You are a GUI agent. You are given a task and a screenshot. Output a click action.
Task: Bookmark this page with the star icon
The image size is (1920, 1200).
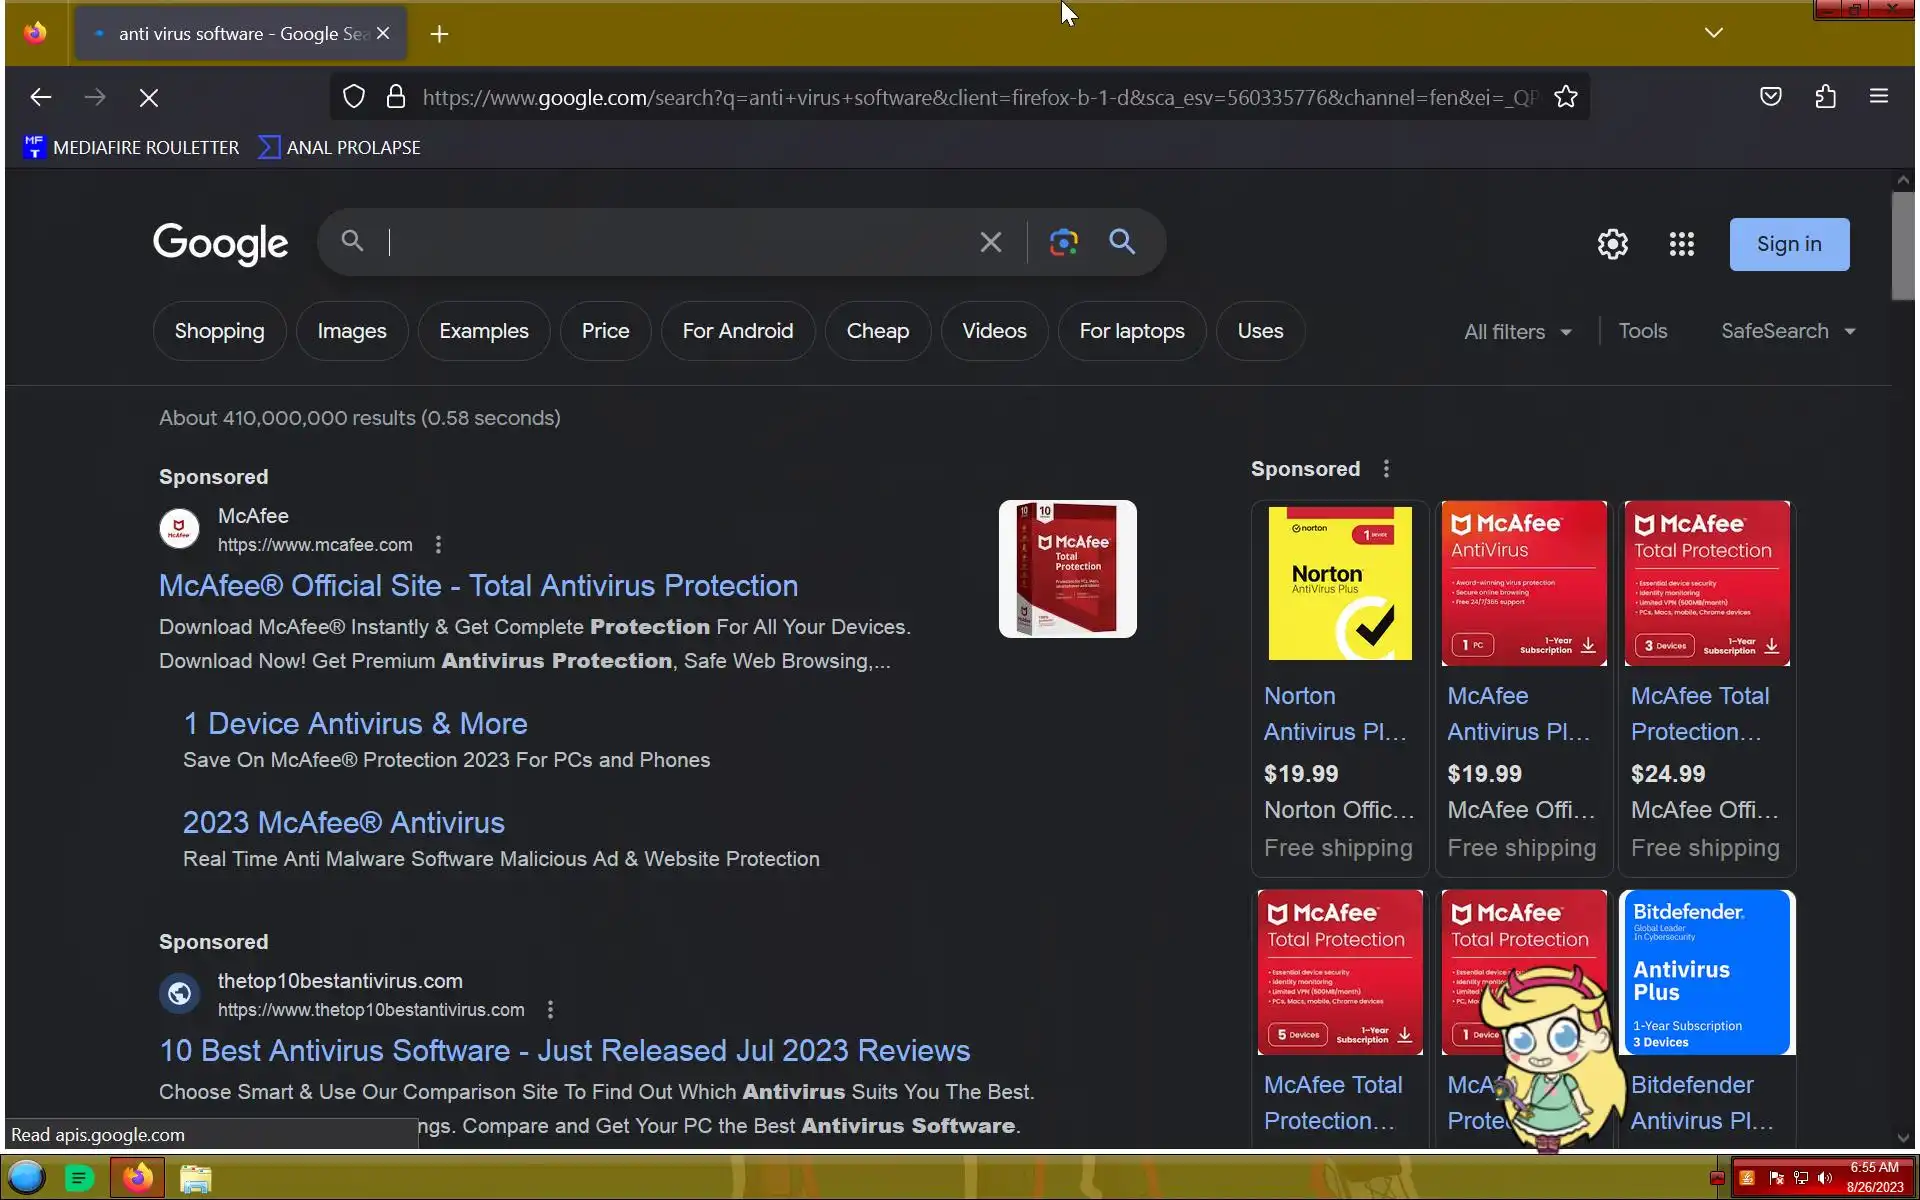click(x=1565, y=97)
